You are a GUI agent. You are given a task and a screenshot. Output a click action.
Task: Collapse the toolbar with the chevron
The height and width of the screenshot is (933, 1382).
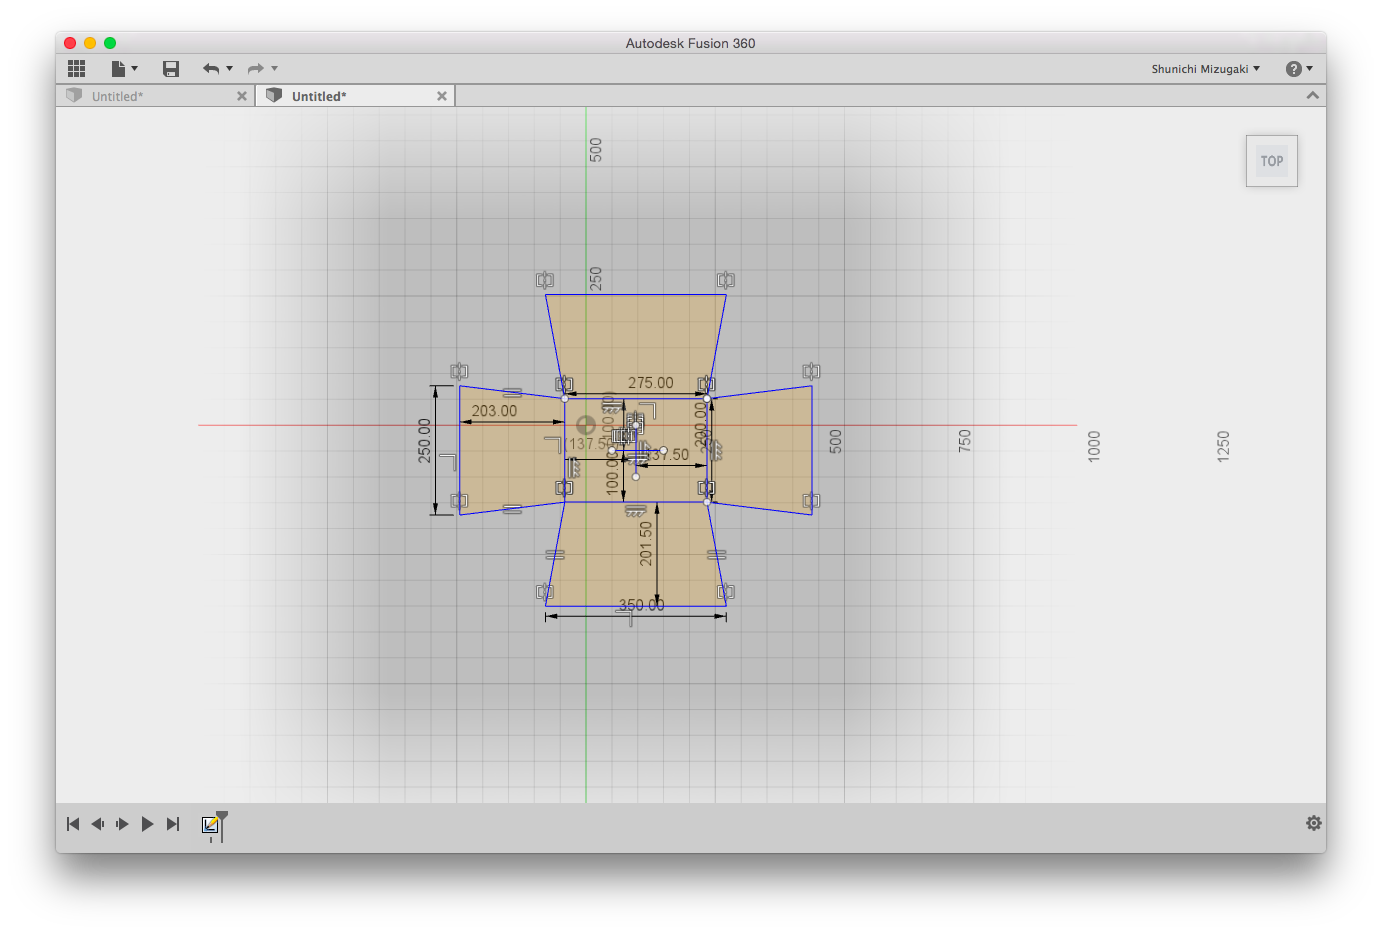click(x=1313, y=95)
